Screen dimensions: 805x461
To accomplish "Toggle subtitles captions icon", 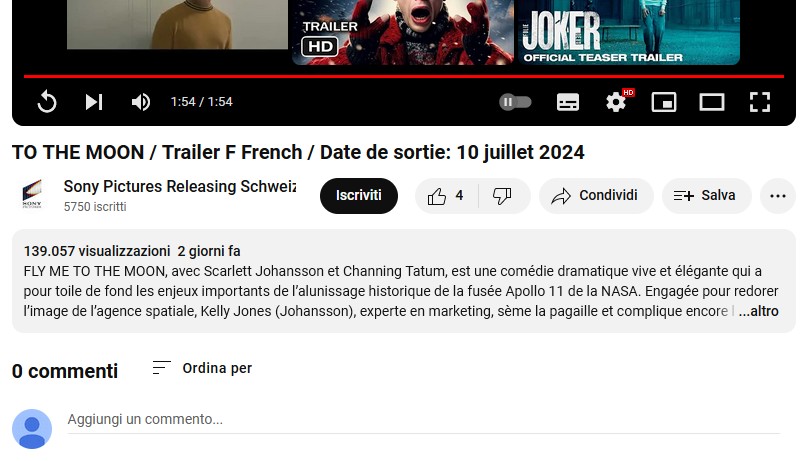I will [568, 102].
